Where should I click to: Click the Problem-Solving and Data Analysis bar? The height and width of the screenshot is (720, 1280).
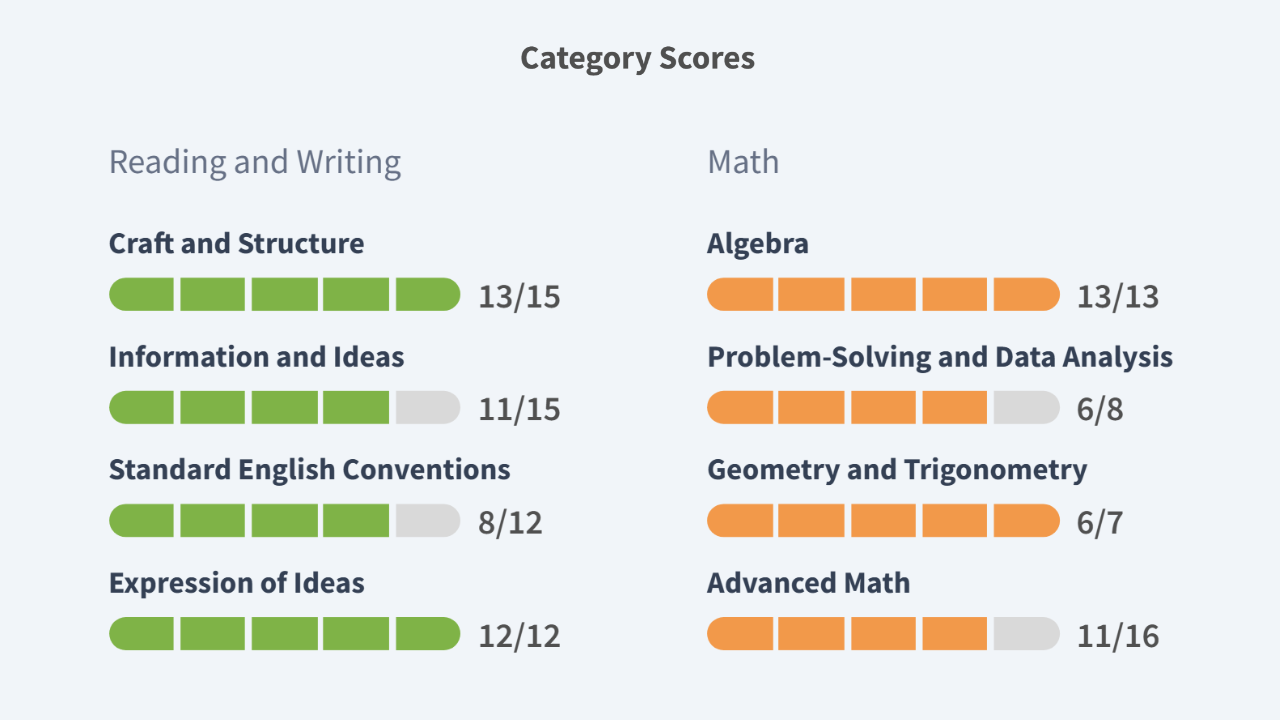882,408
